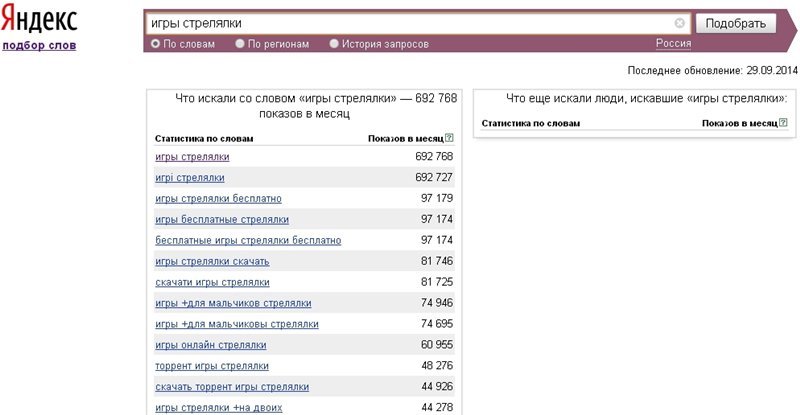Viewport: 800px width, 415px height.
Task: Click the 74 695 impressions value
Action: click(x=437, y=324)
